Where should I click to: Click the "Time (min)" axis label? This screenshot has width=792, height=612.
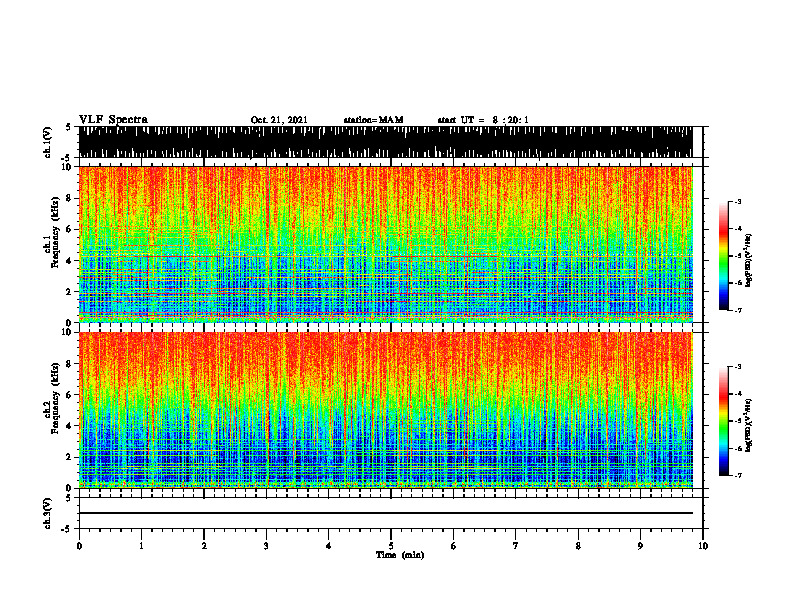(x=400, y=555)
